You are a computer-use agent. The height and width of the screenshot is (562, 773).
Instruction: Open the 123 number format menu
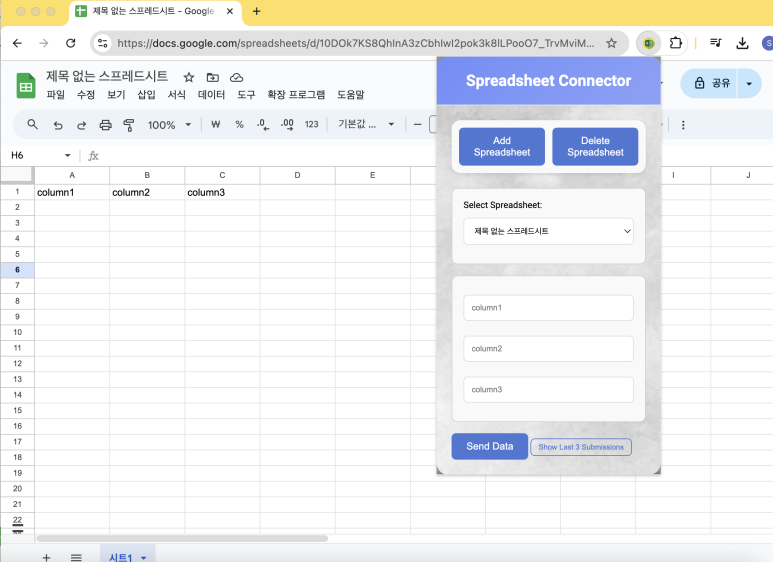click(312, 125)
